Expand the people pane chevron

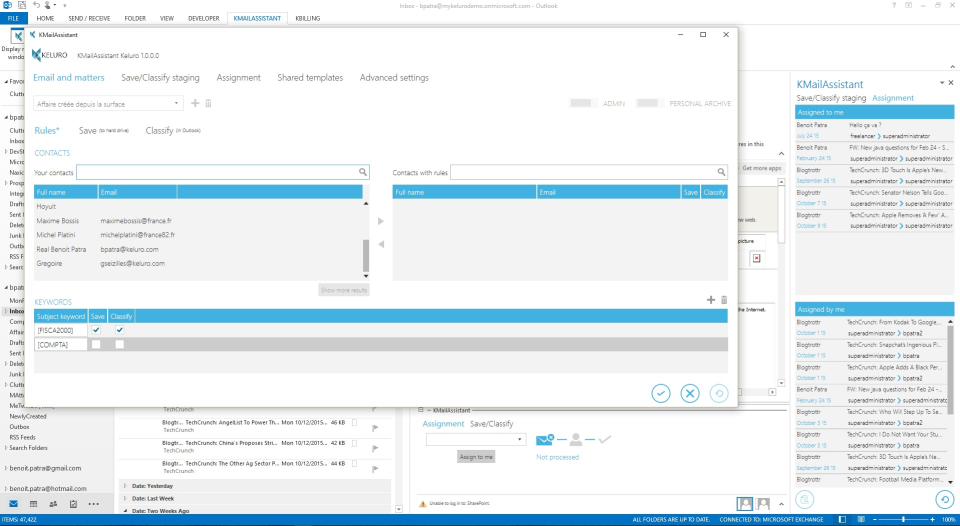point(781,504)
